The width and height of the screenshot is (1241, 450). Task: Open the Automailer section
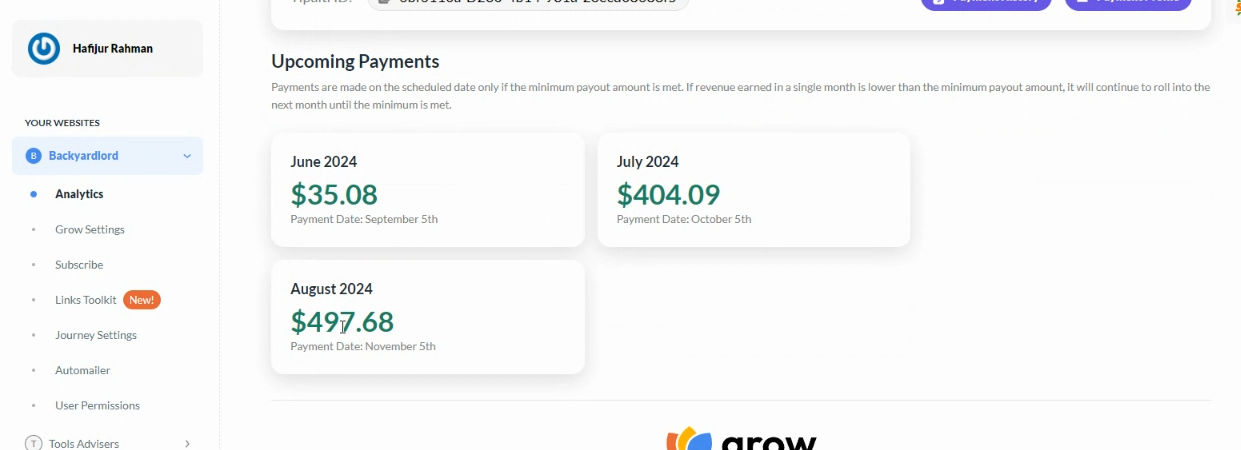click(83, 370)
